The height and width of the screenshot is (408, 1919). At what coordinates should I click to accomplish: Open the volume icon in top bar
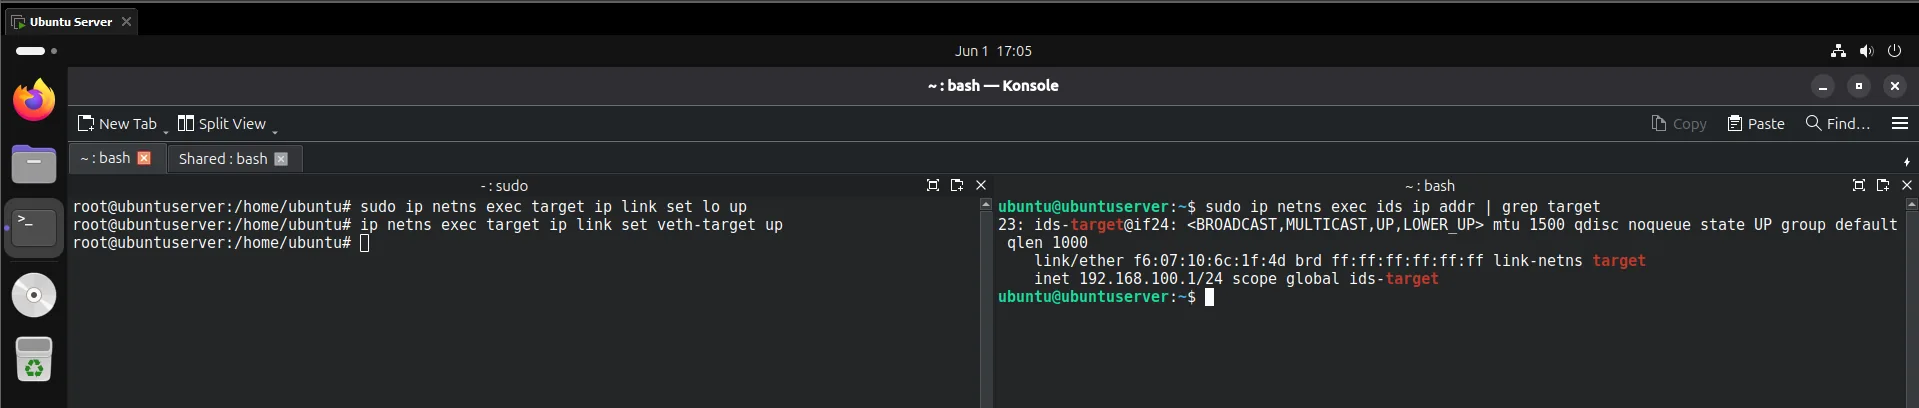click(x=1866, y=51)
